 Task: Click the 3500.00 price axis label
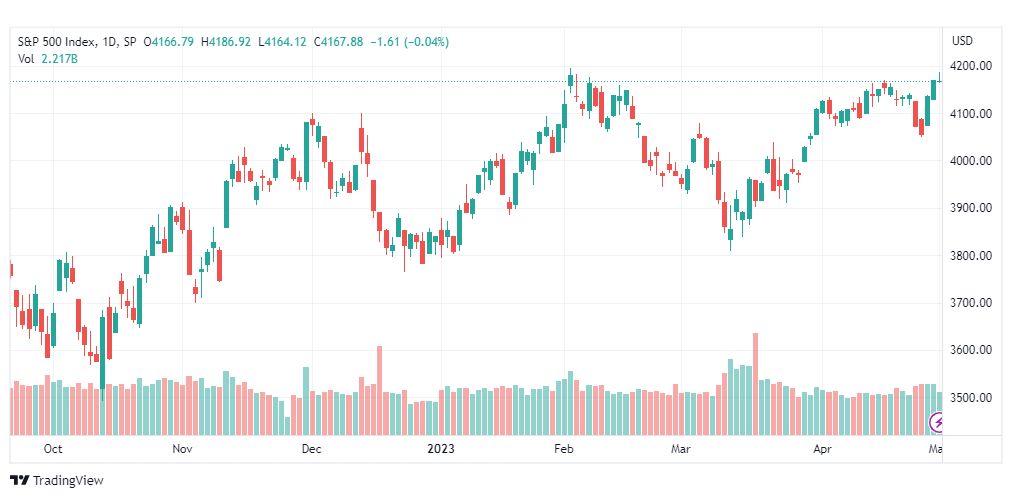972,397
